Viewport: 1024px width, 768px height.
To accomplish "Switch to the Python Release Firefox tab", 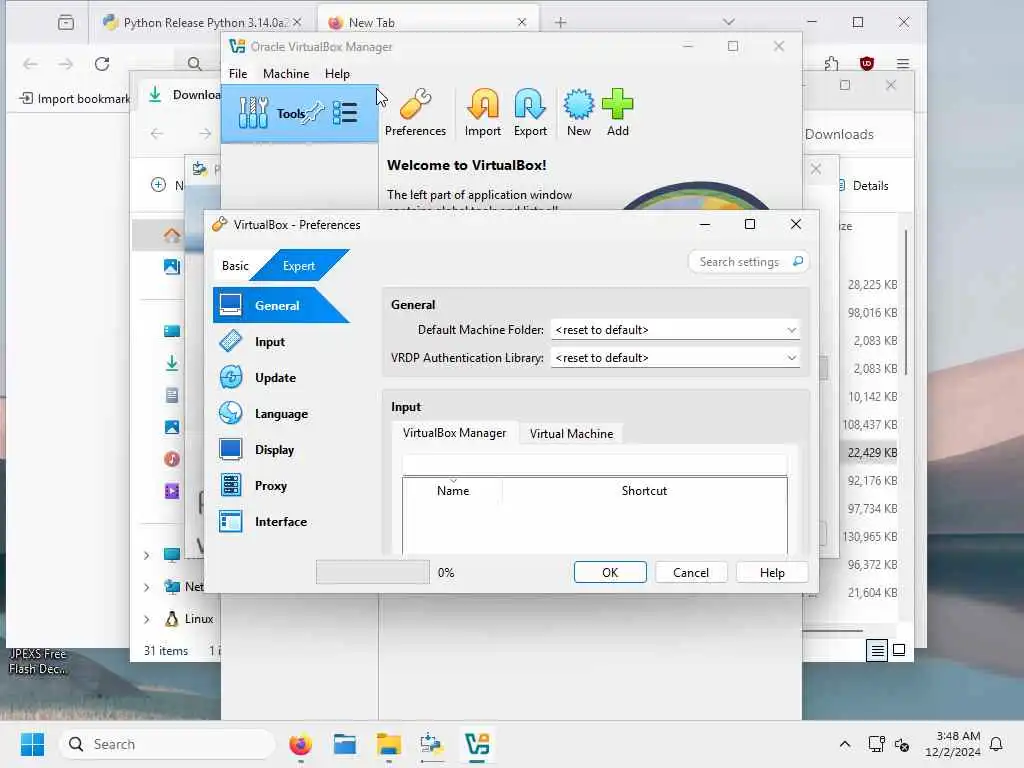I will coord(202,22).
